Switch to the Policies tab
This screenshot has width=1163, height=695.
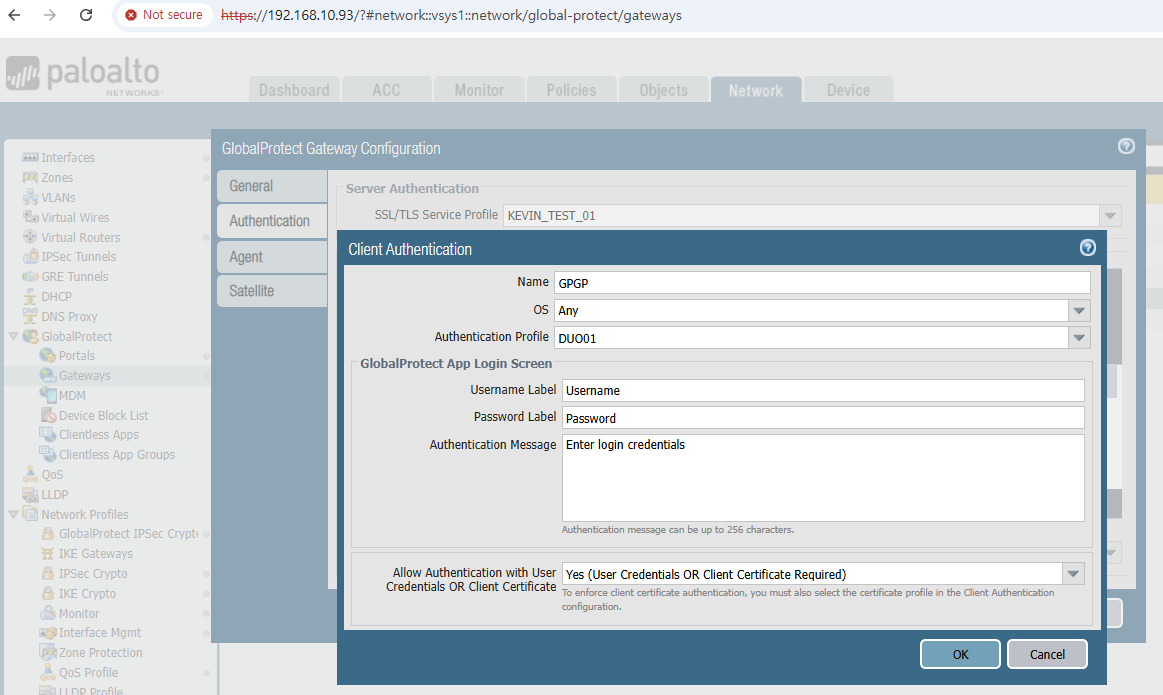click(571, 90)
